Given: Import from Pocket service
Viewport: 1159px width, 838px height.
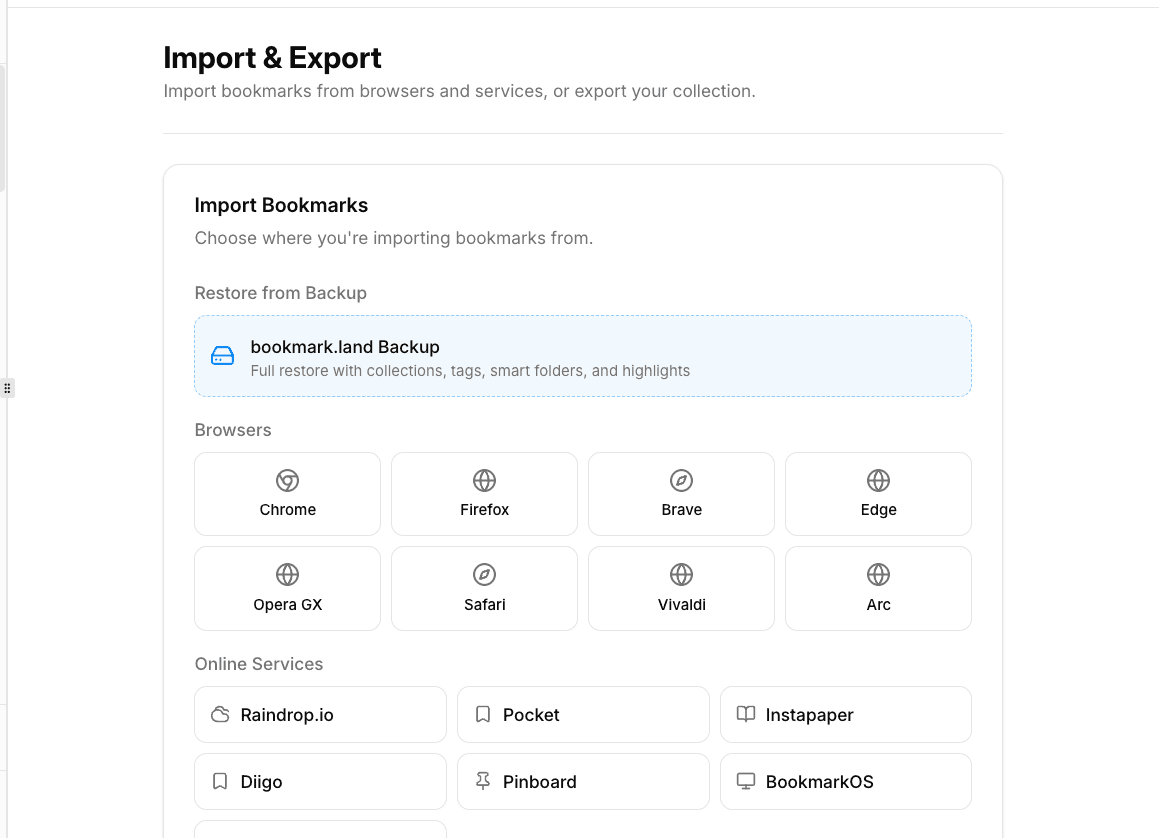Looking at the screenshot, I should click(x=583, y=715).
